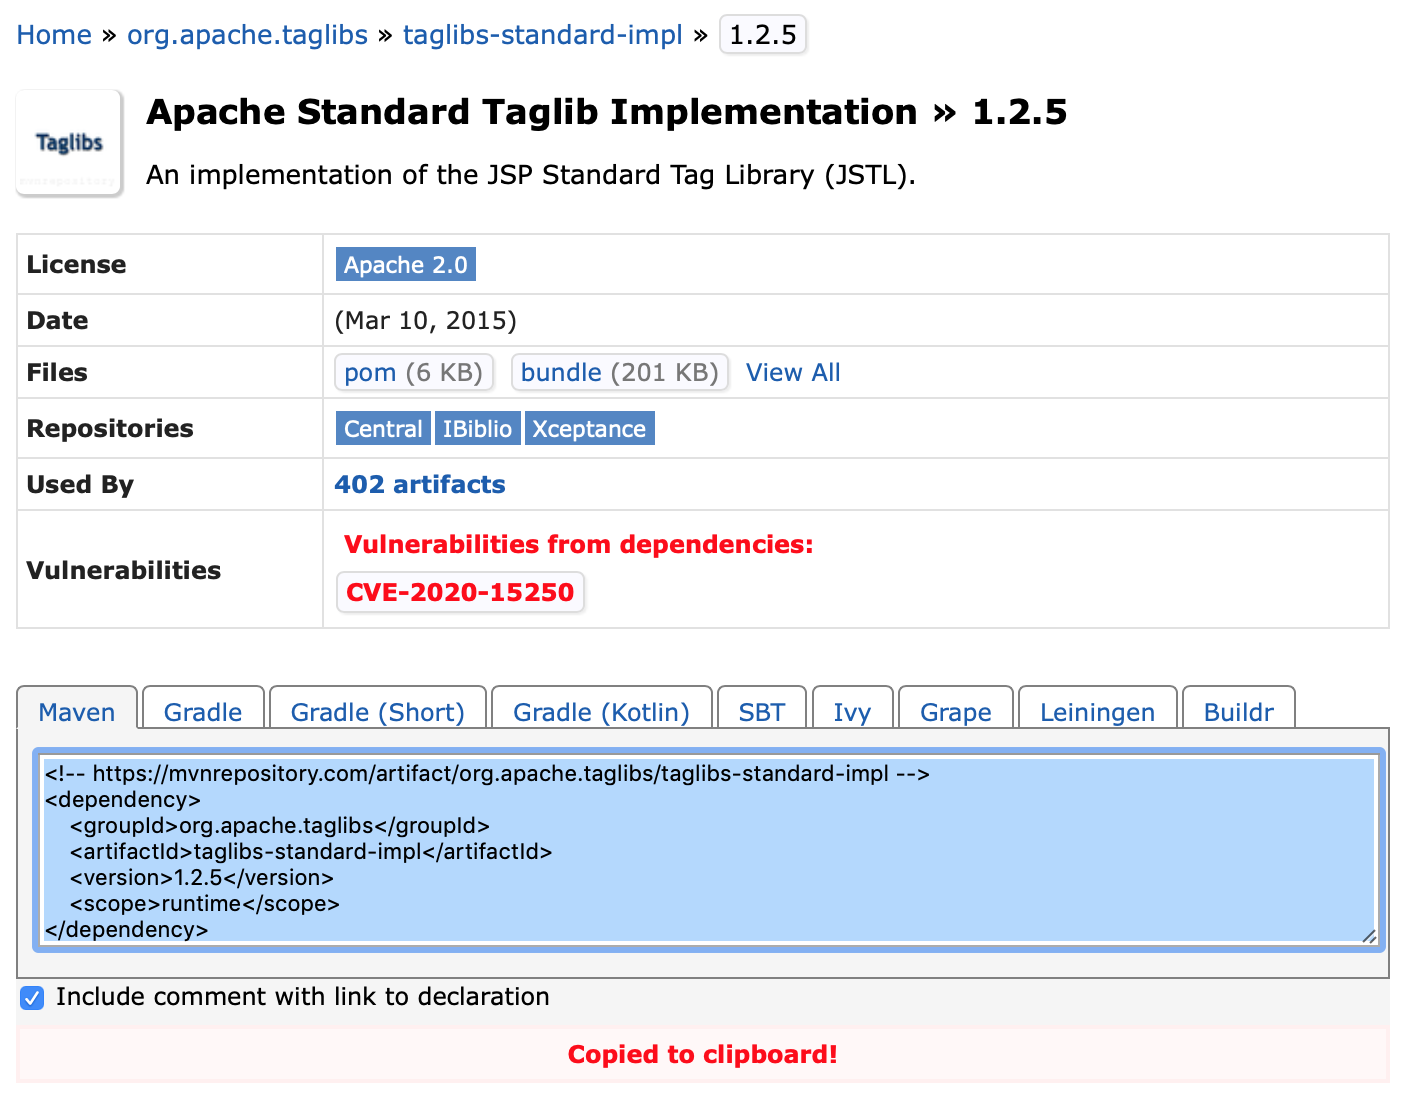Open the Central repository tag
This screenshot has width=1404, height=1120.
pyautogui.click(x=383, y=429)
